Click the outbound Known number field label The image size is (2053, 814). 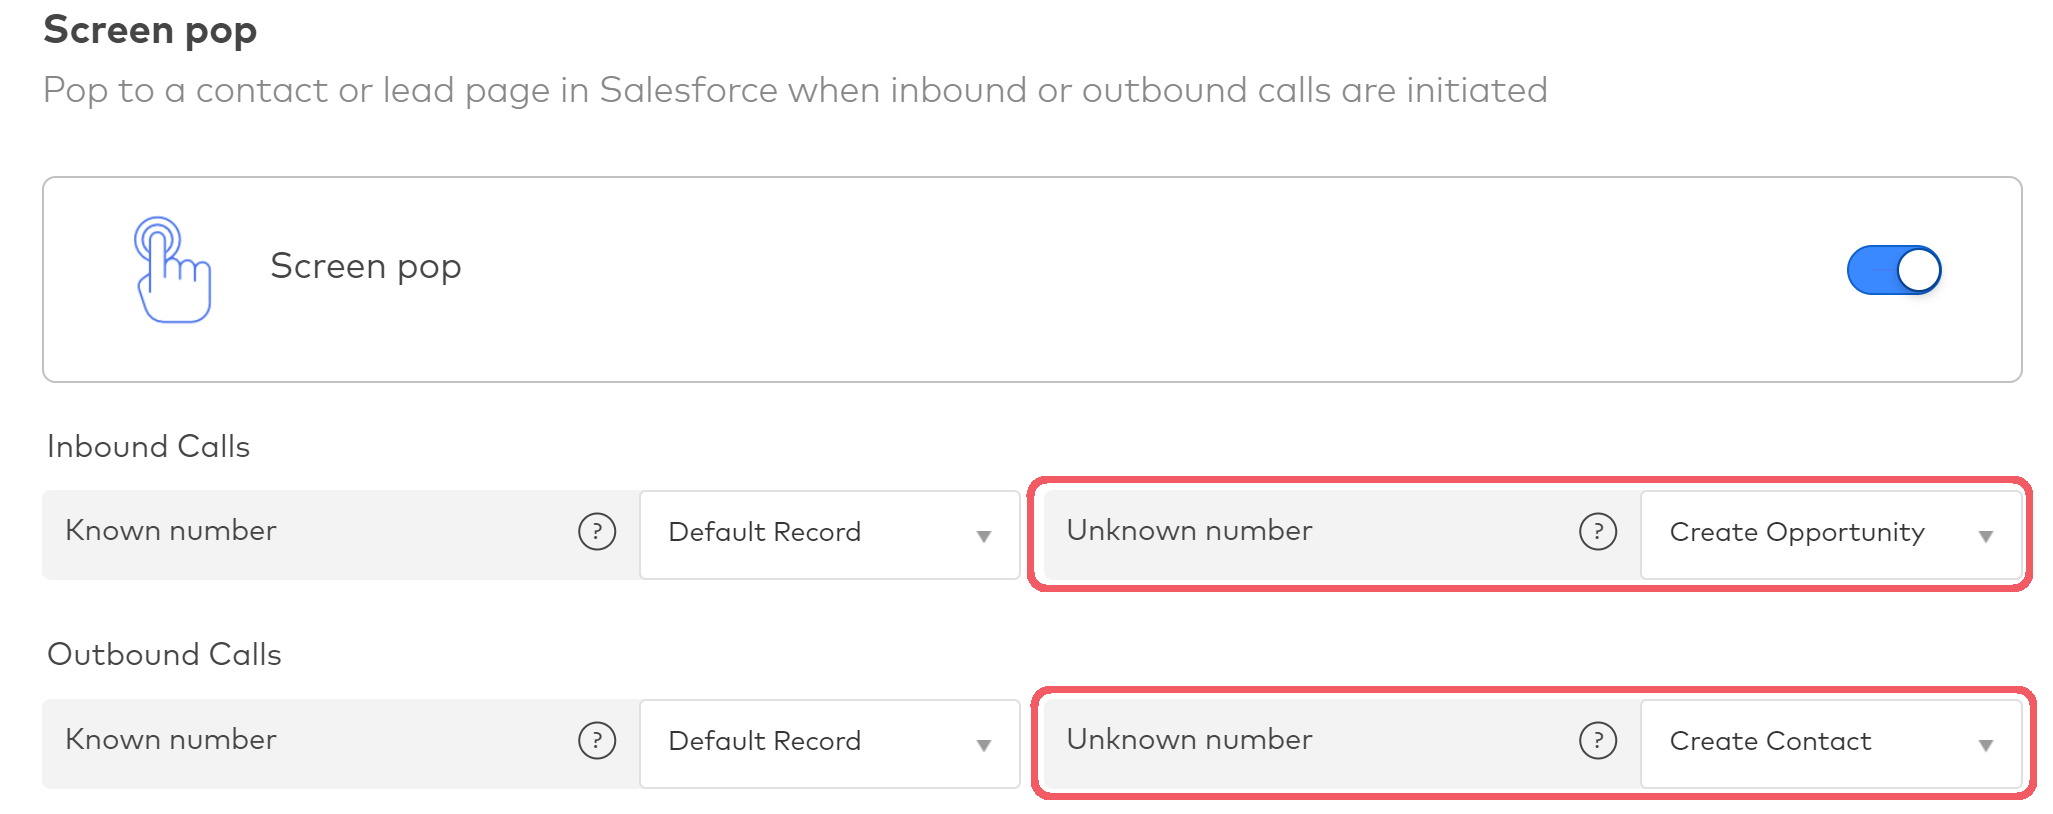click(x=171, y=740)
